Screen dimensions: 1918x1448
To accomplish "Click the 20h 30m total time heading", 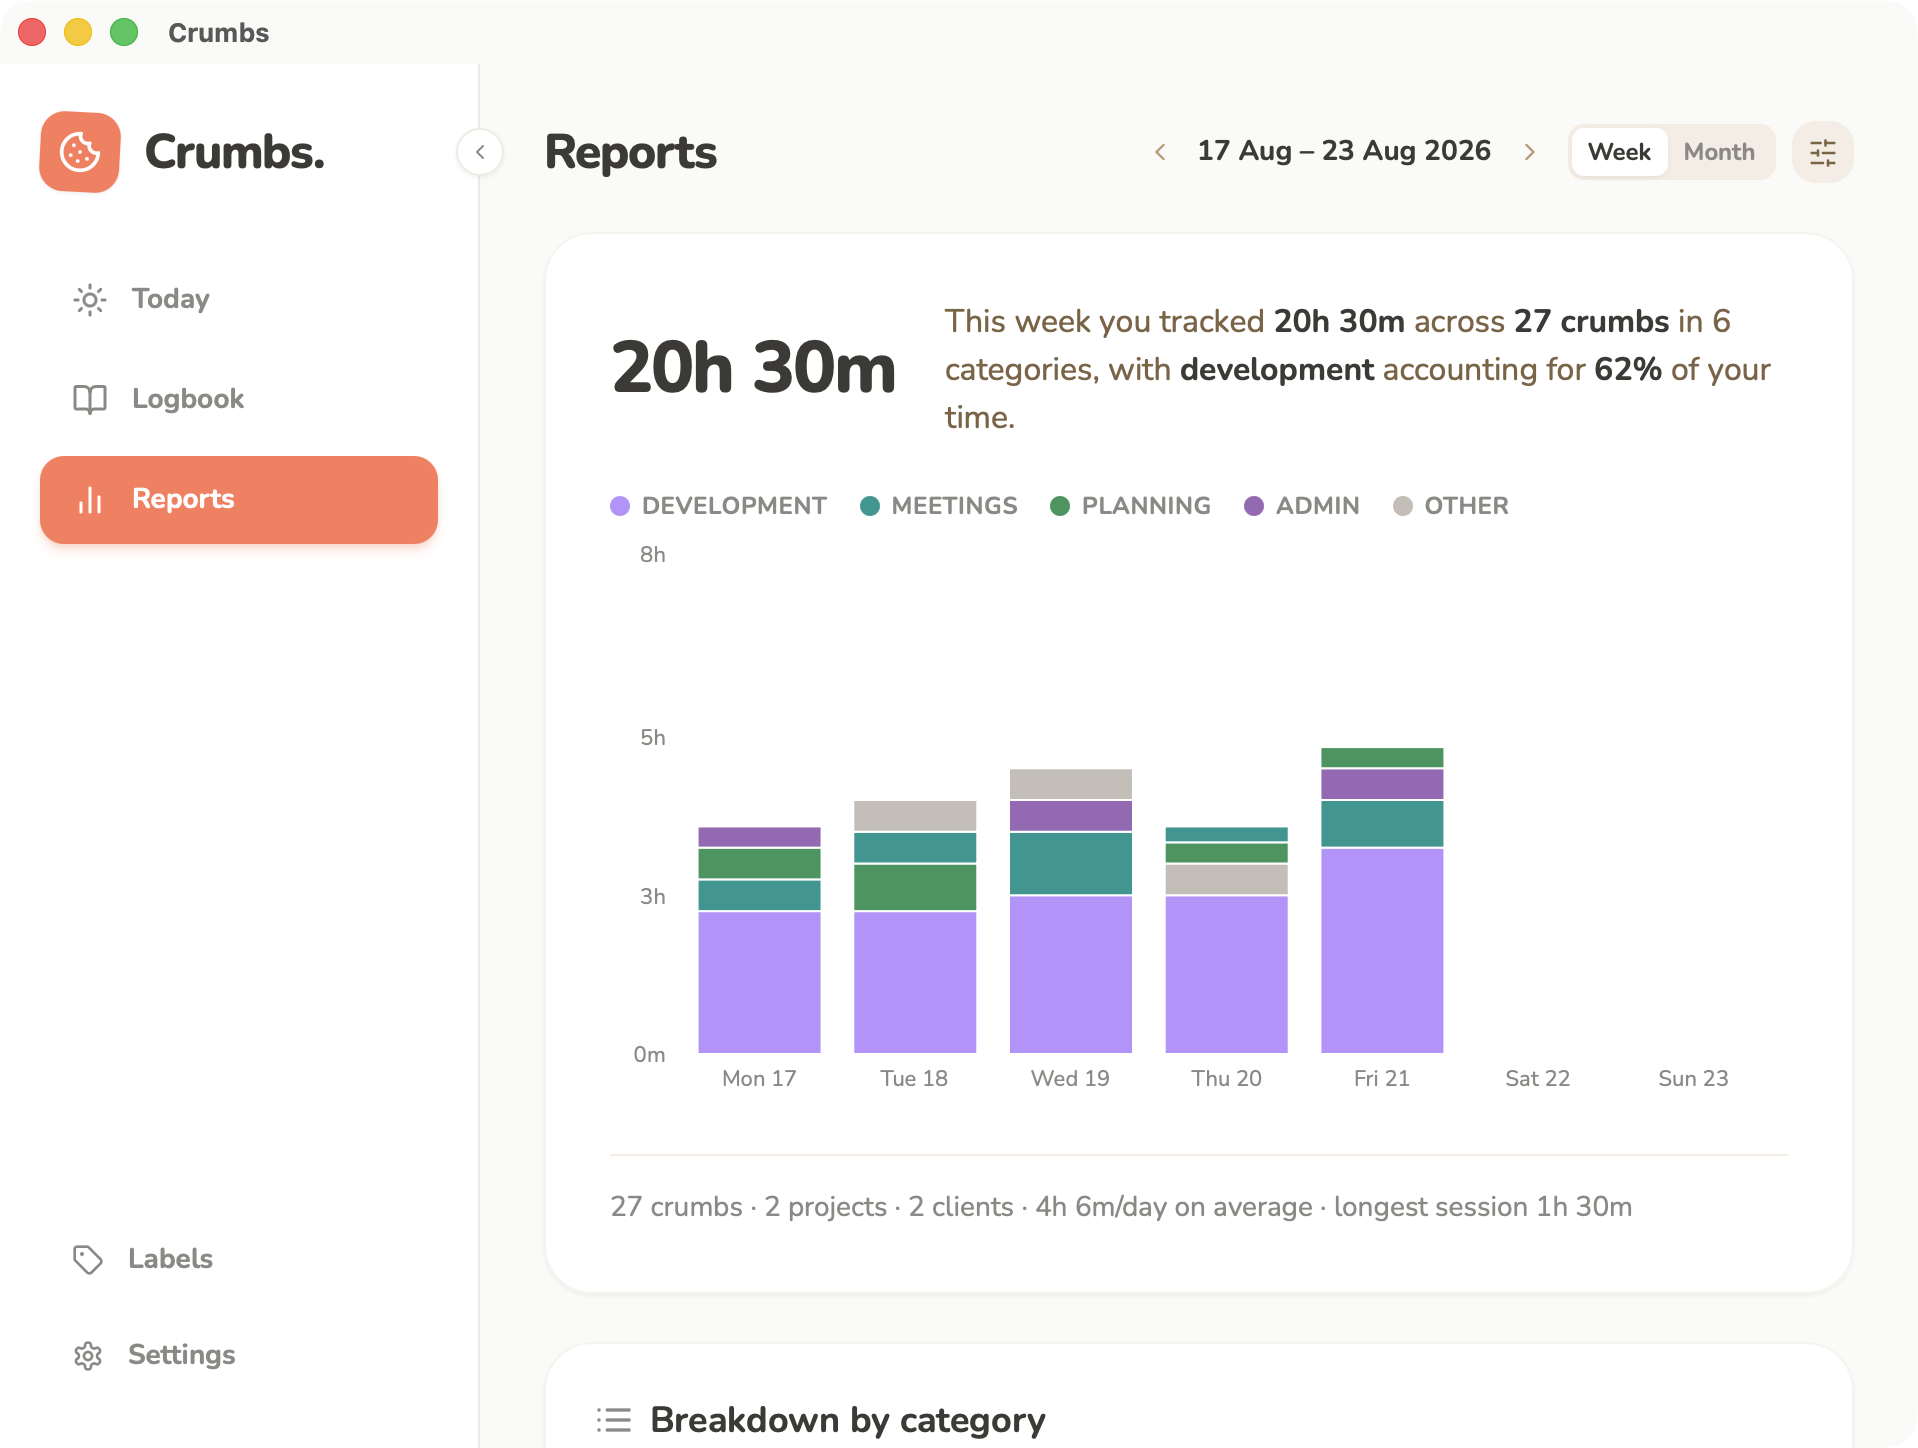I will coord(753,368).
